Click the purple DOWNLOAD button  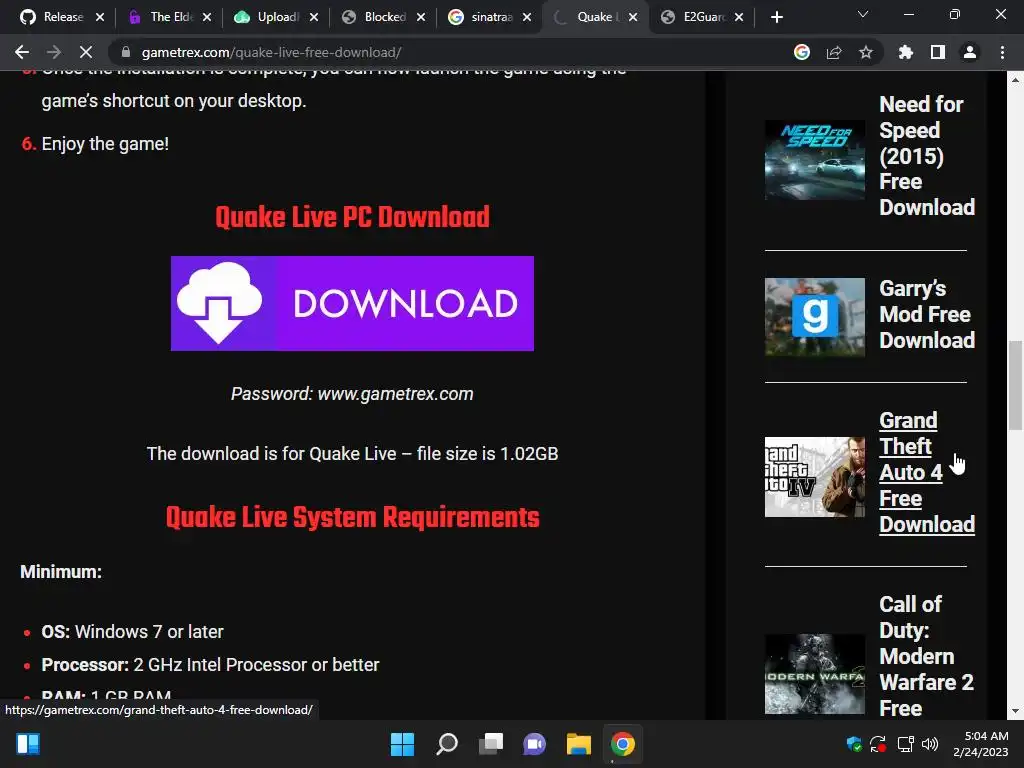[352, 303]
